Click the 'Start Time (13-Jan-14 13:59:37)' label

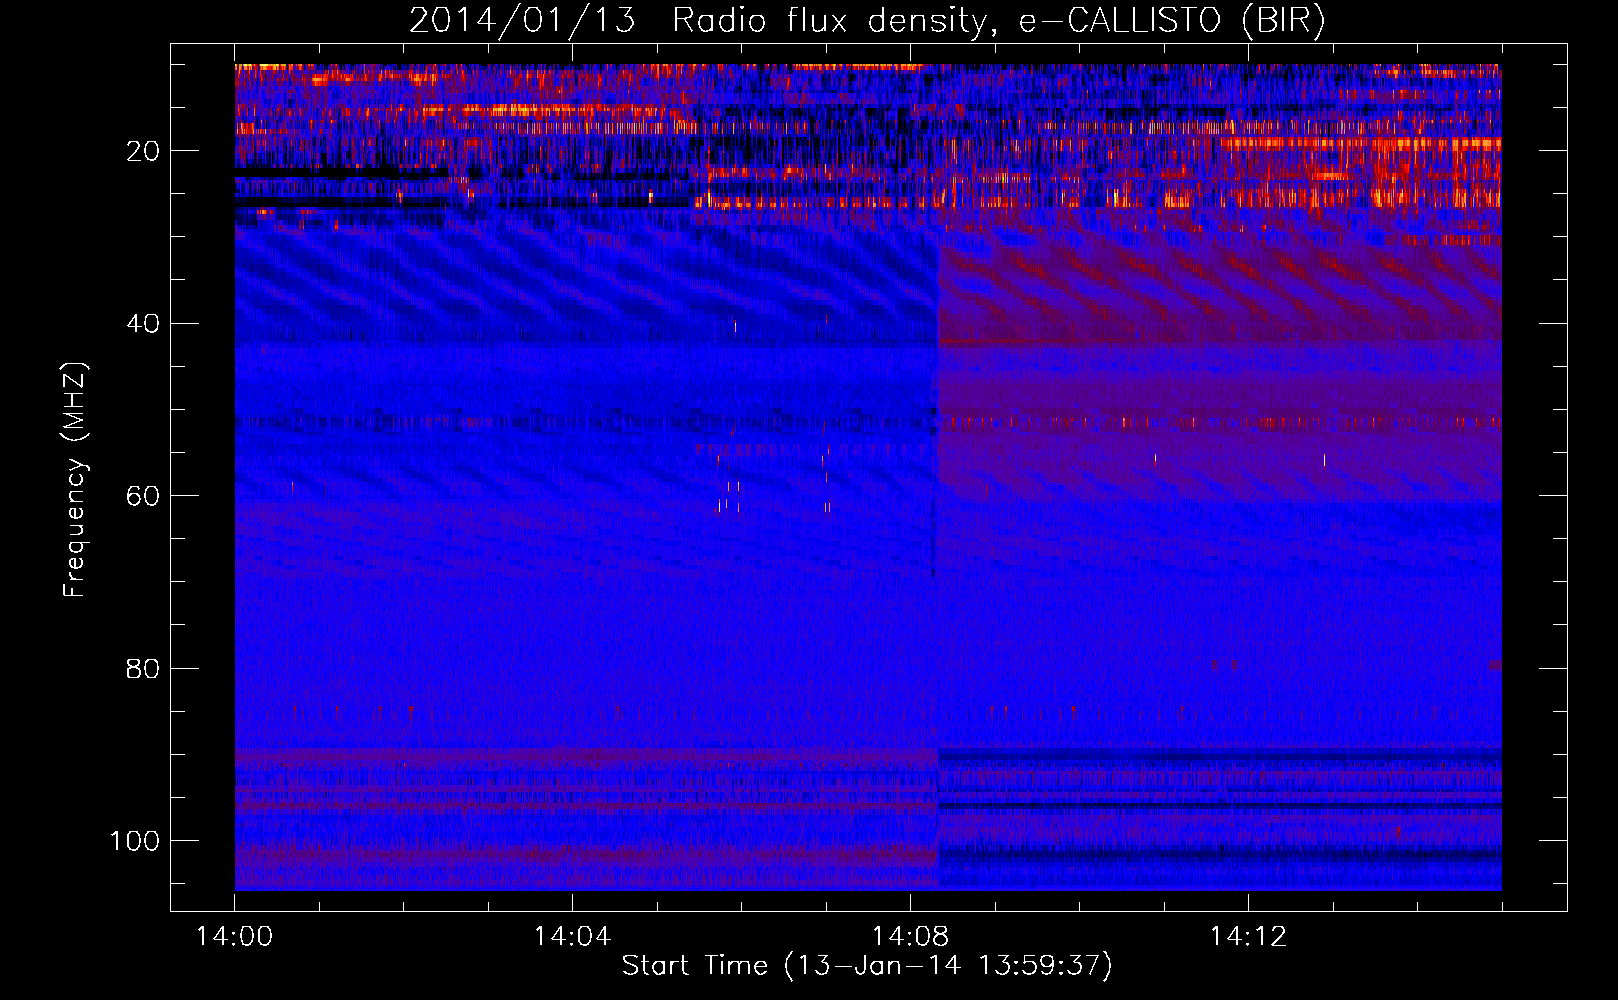[867, 966]
